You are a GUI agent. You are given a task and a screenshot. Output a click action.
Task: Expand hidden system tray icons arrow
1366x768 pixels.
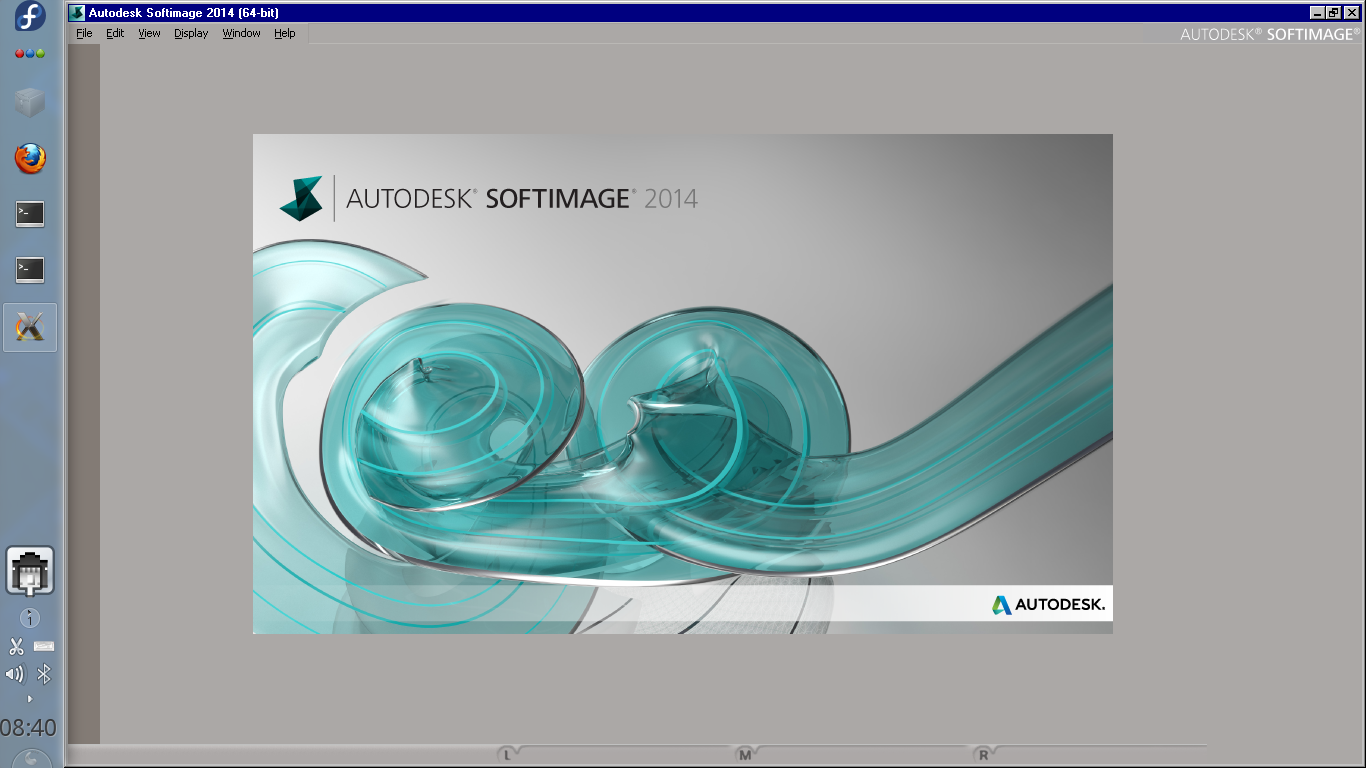(x=30, y=699)
